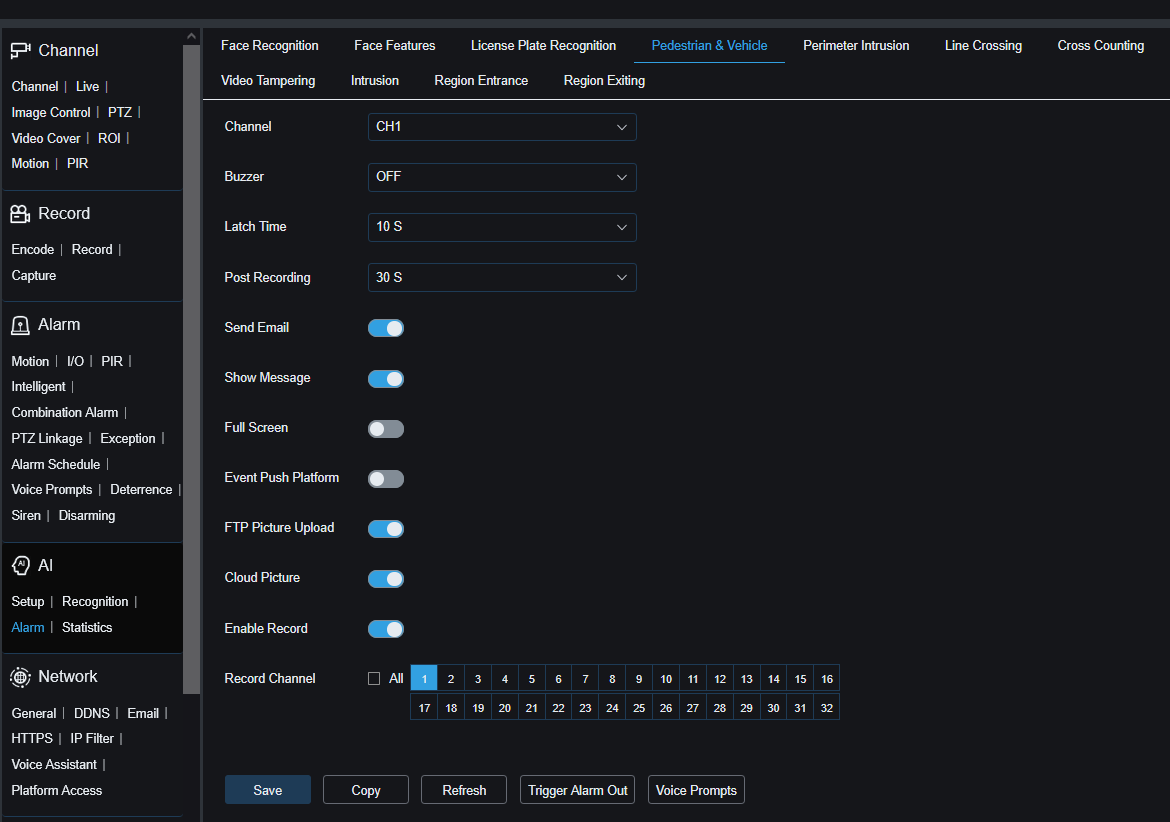Click the sidebar vertical scrollbar

[x=191, y=369]
